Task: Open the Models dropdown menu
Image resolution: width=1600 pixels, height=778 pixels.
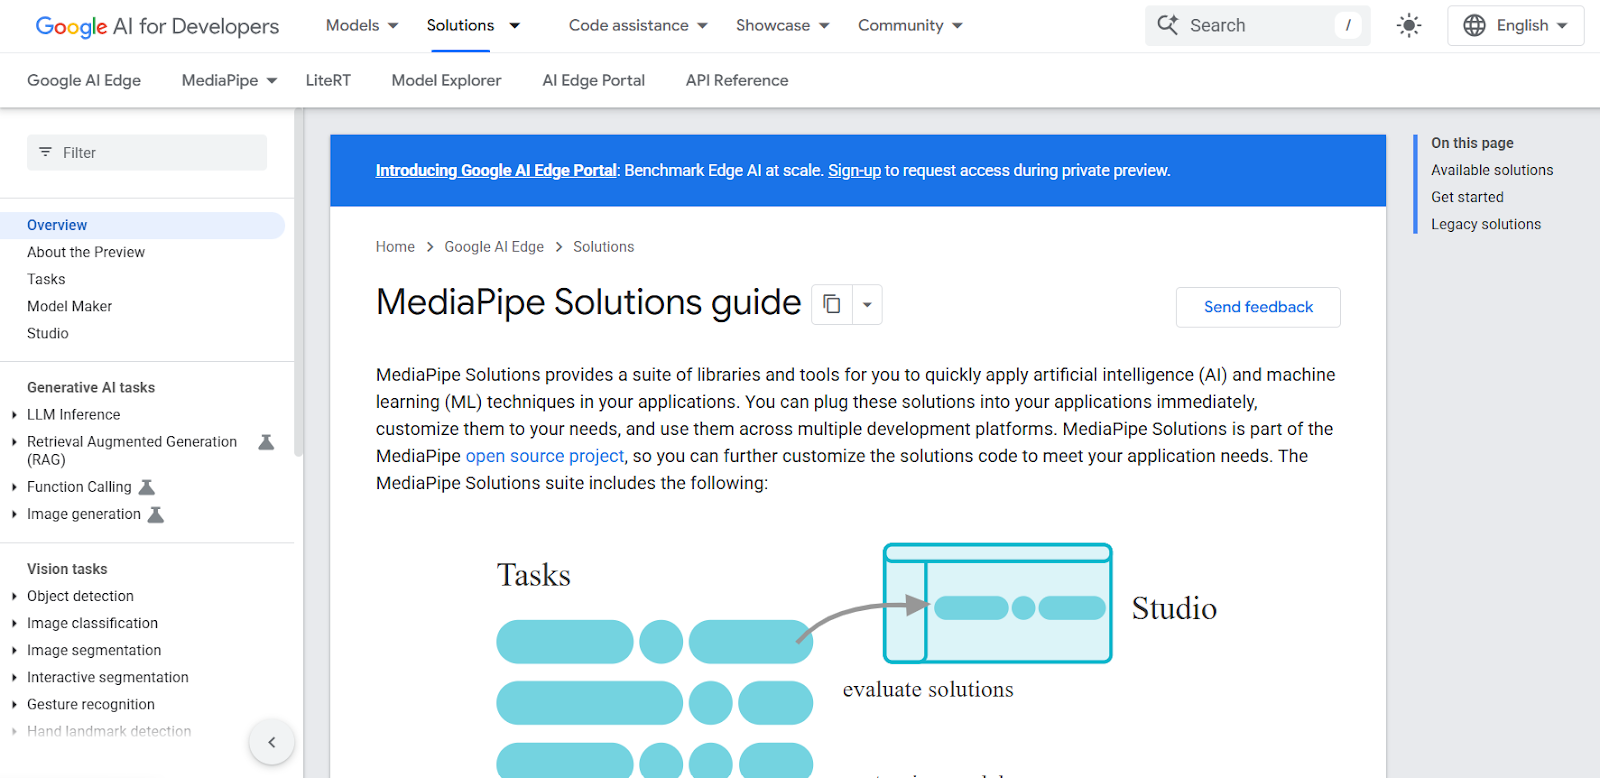Action: coord(362,26)
